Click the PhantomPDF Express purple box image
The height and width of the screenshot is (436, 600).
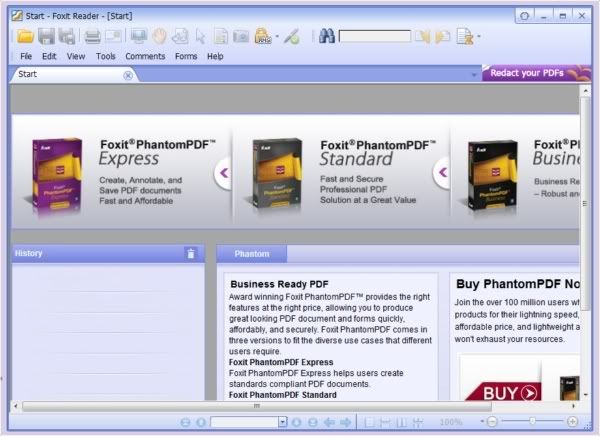point(56,174)
